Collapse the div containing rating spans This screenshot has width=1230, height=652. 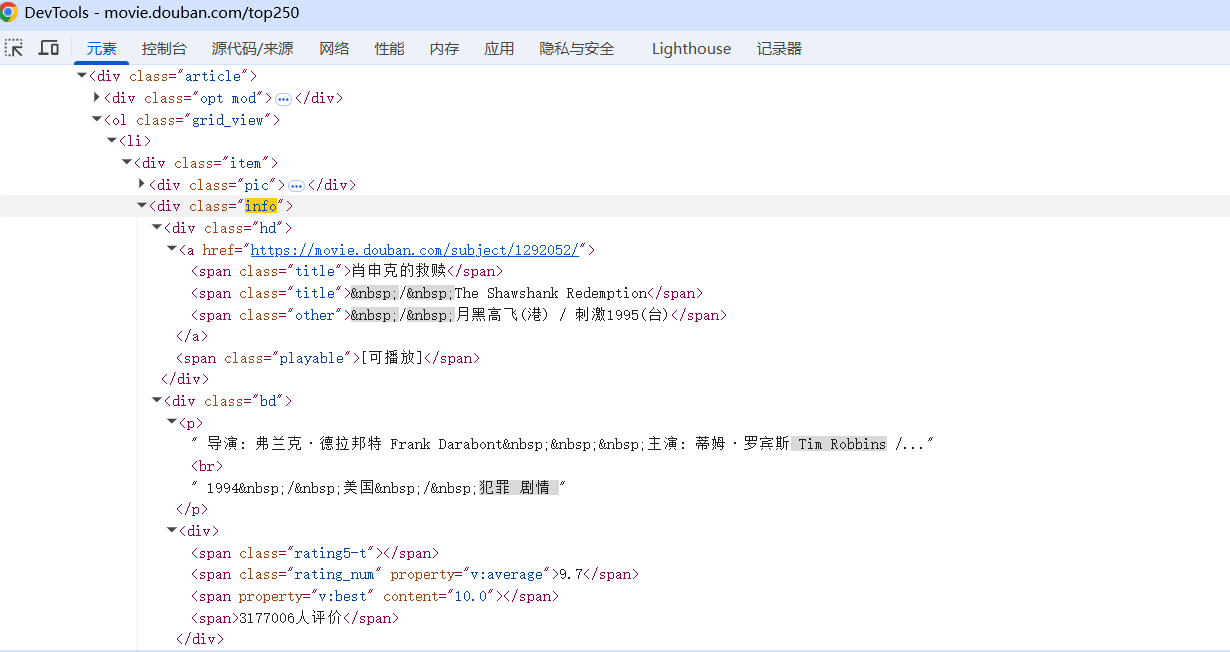pyautogui.click(x=172, y=531)
